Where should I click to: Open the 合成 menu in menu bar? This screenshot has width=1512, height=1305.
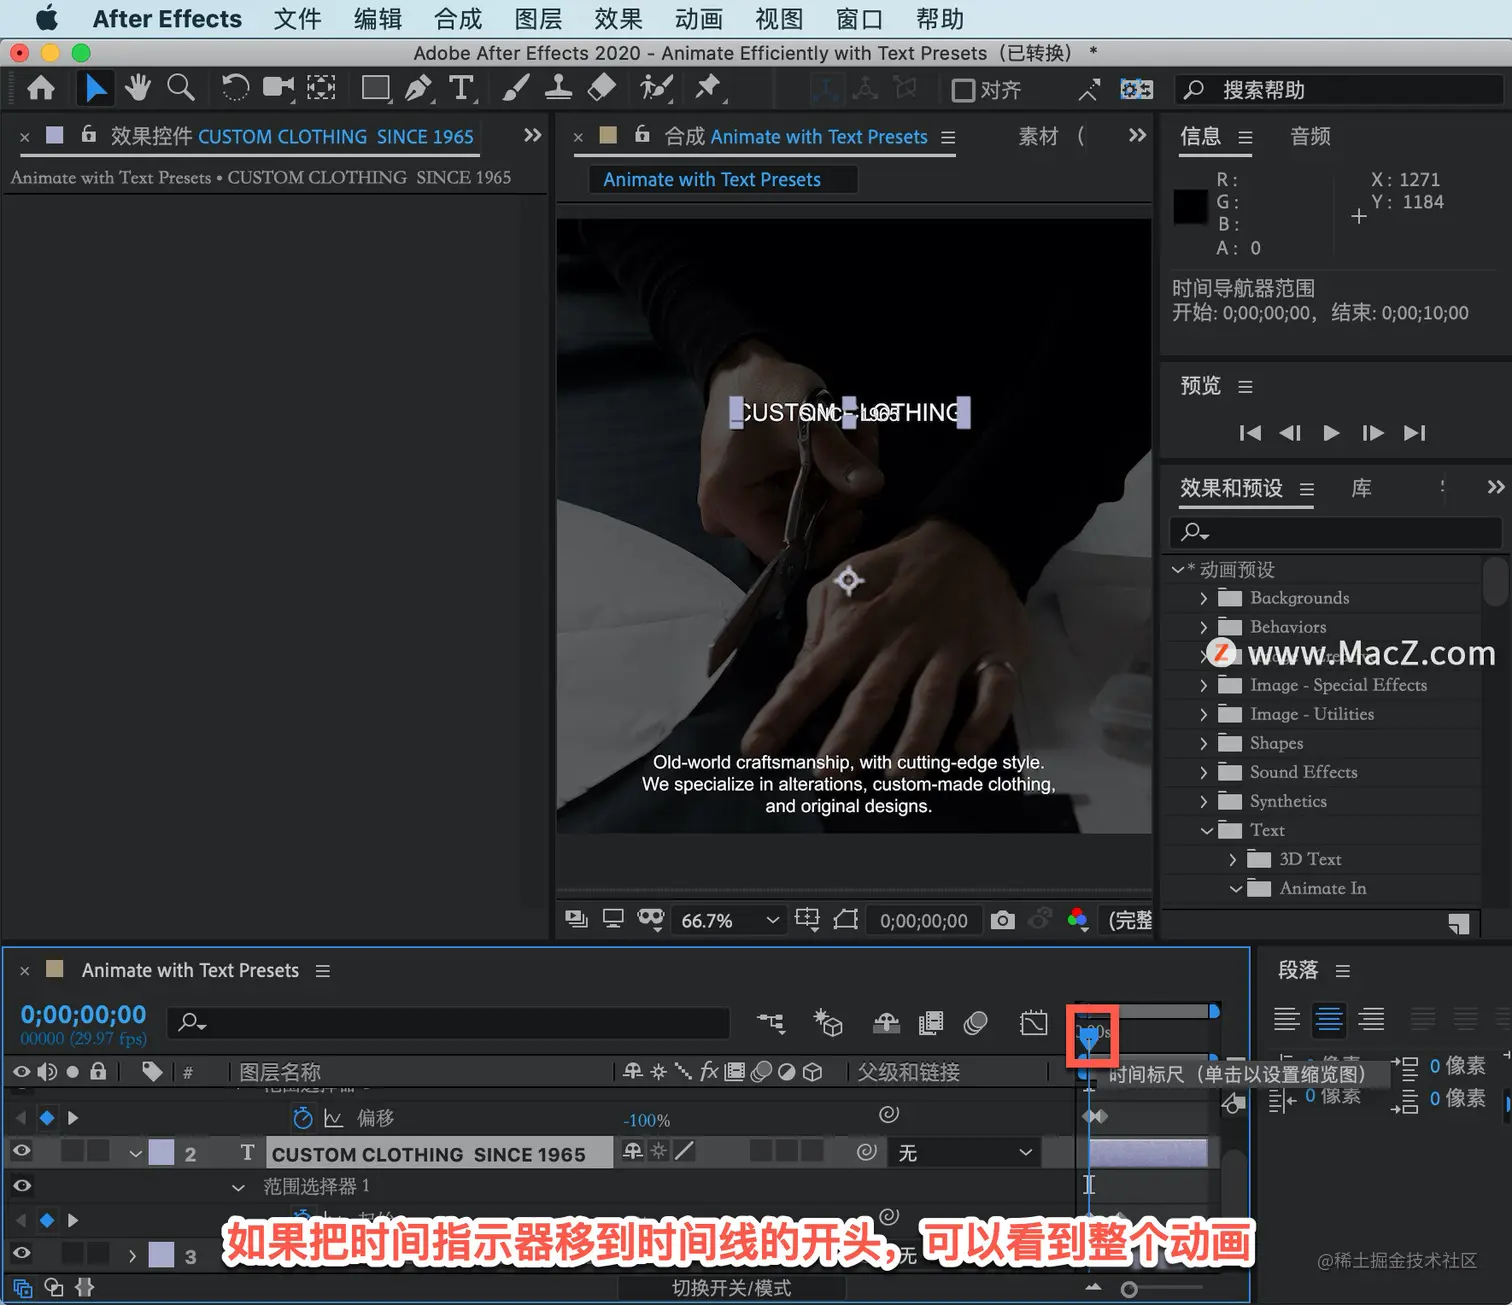point(458,19)
